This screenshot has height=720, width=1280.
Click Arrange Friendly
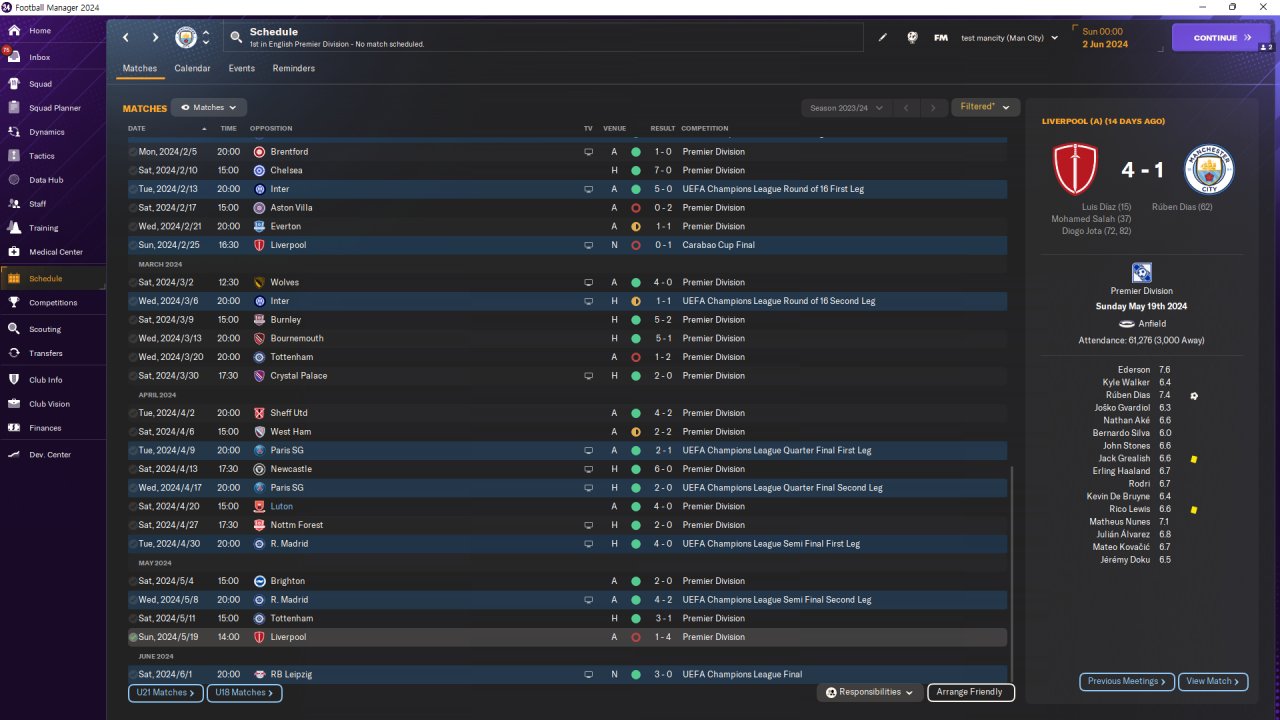pos(971,692)
